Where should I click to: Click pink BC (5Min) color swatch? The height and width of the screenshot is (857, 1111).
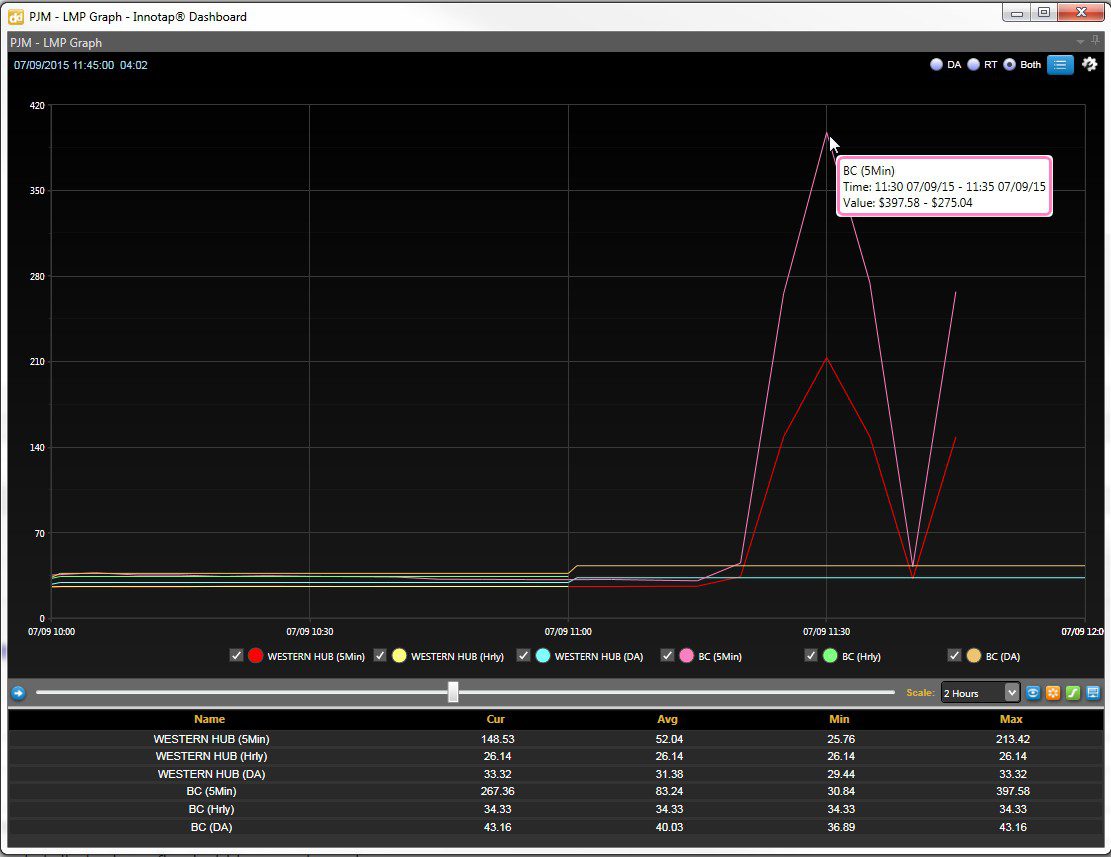687,656
